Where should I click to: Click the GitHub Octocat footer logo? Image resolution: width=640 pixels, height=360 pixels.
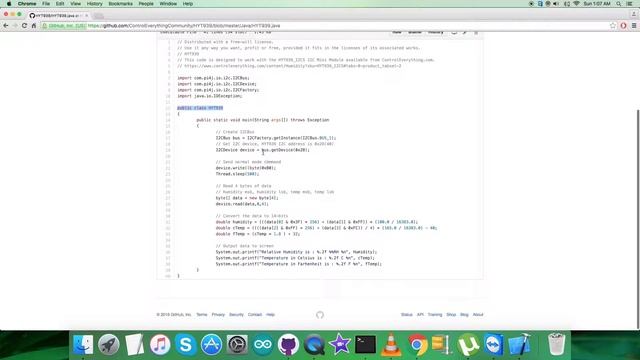point(320,315)
